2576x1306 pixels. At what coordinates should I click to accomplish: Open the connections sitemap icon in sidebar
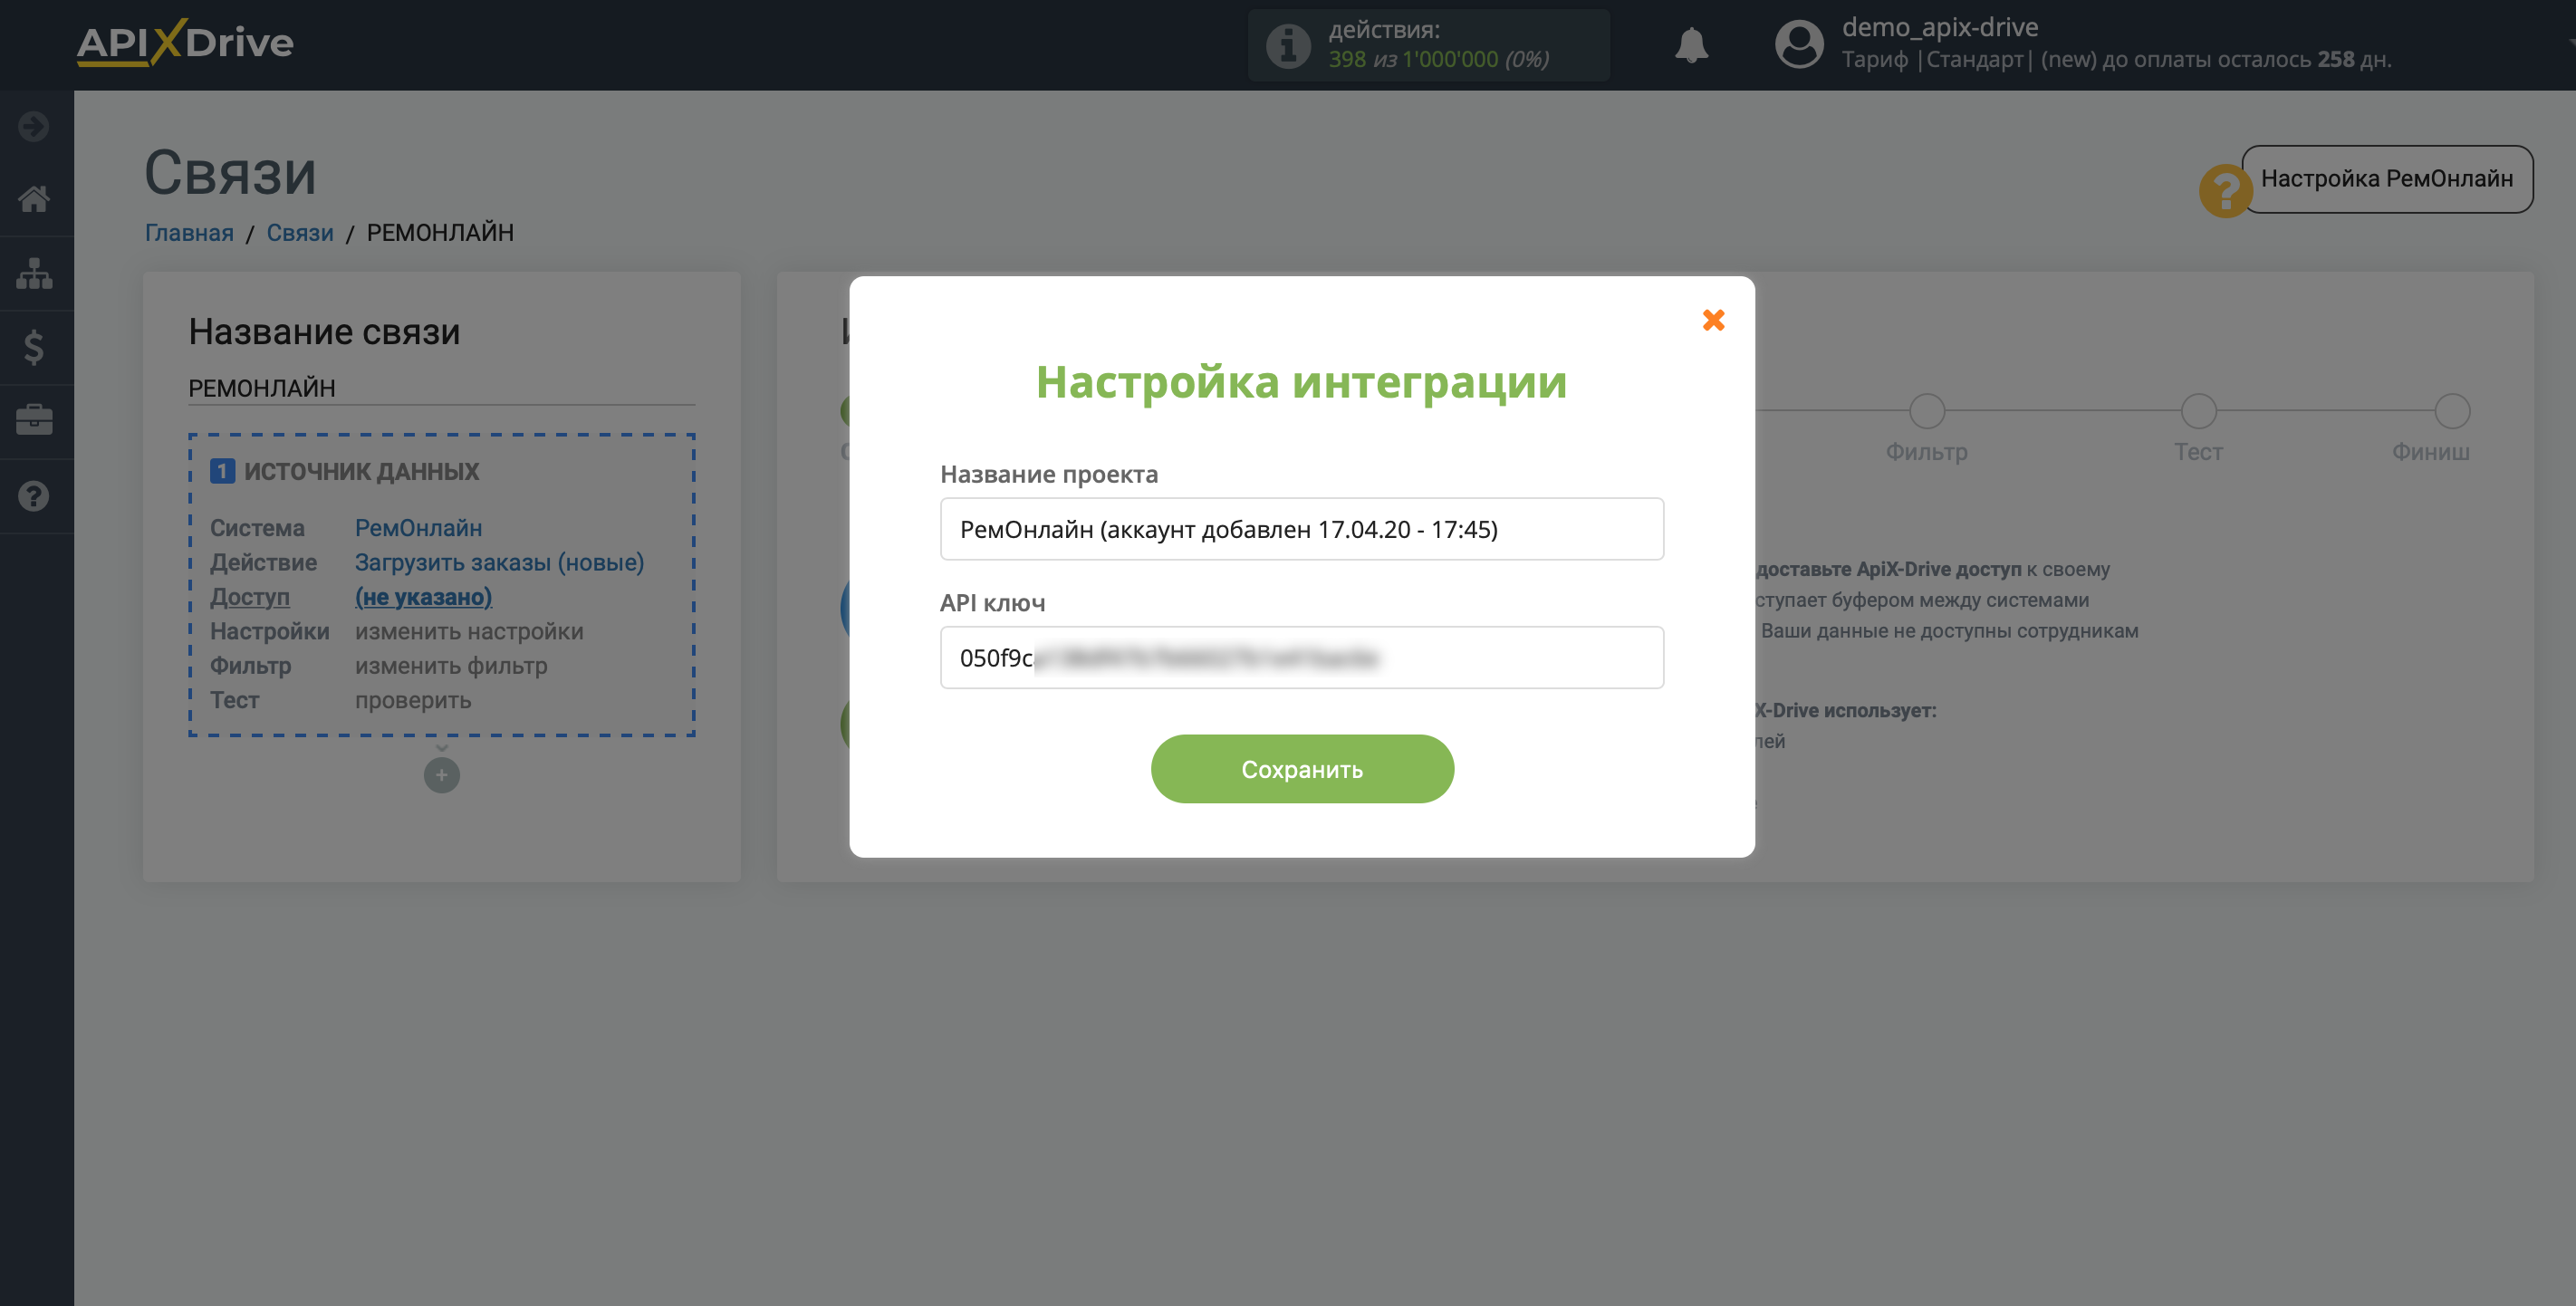click(34, 273)
